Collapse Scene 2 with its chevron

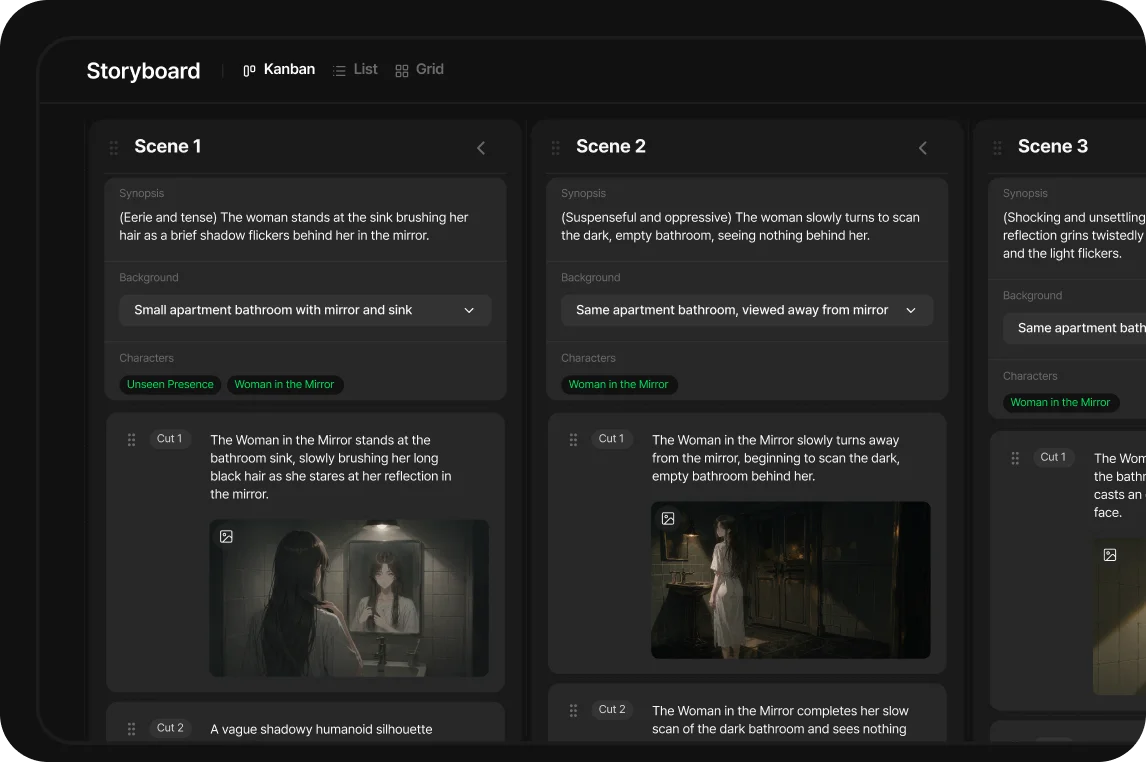[x=923, y=148]
